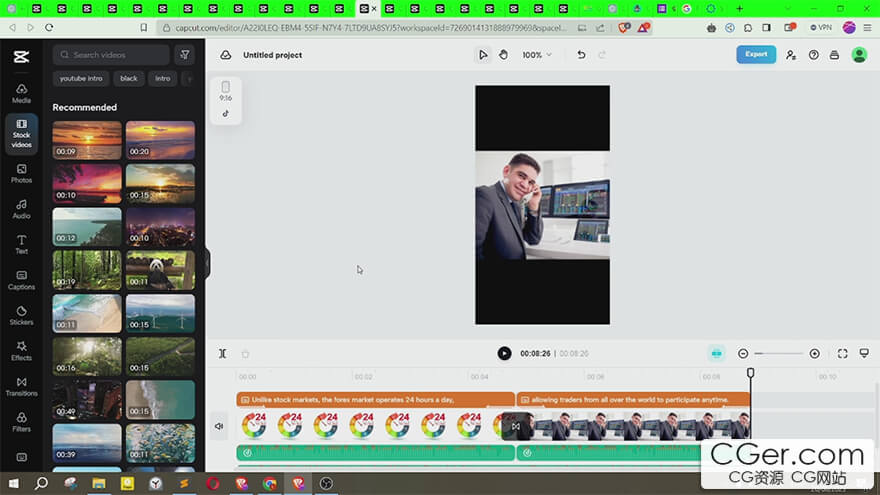Open a new browser tab
The image size is (880, 495).
tap(740, 8)
